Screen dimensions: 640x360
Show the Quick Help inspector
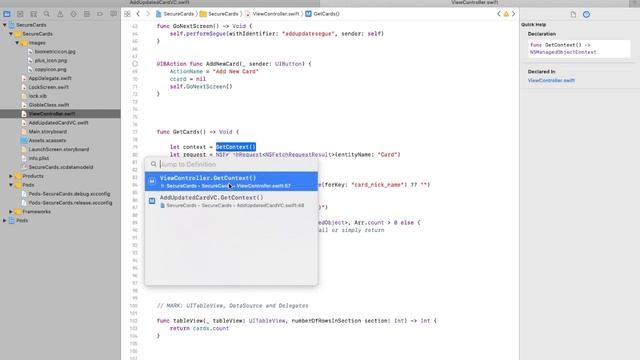pos(587,14)
